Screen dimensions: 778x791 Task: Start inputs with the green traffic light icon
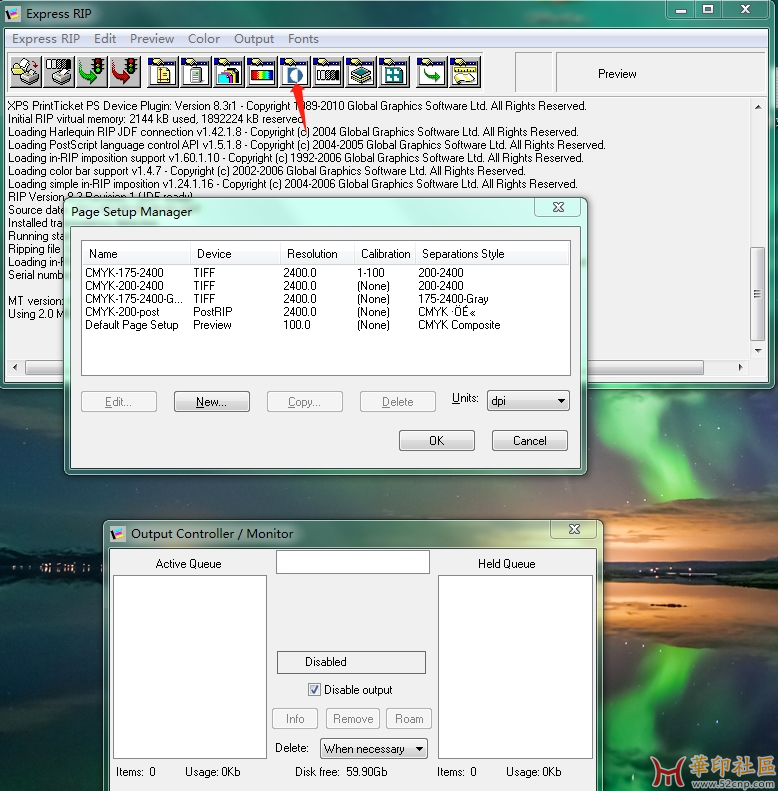[x=92, y=72]
